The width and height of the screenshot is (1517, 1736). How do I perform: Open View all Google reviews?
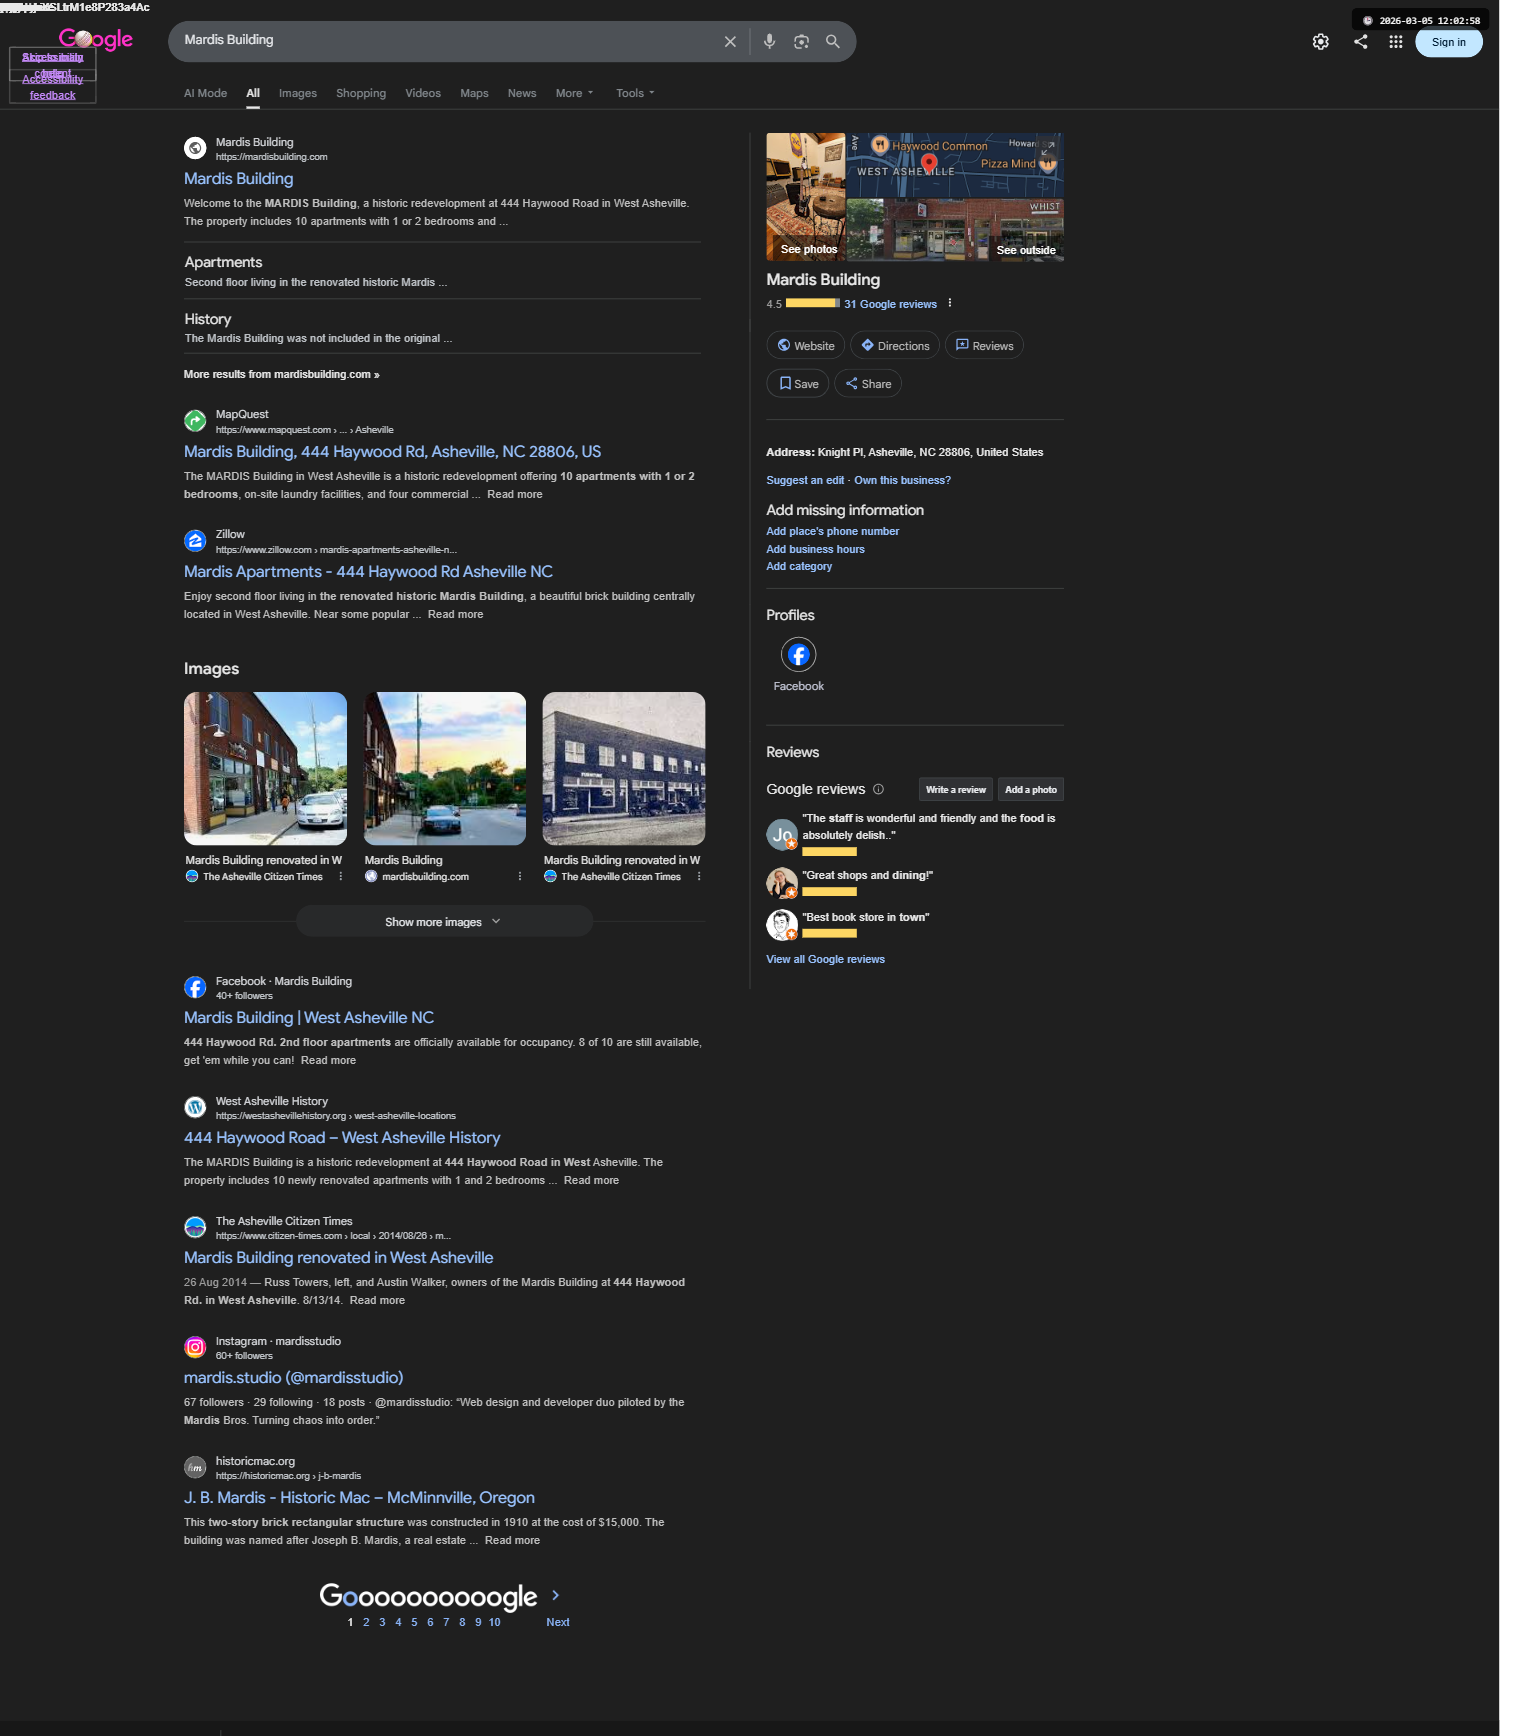pyautogui.click(x=825, y=959)
